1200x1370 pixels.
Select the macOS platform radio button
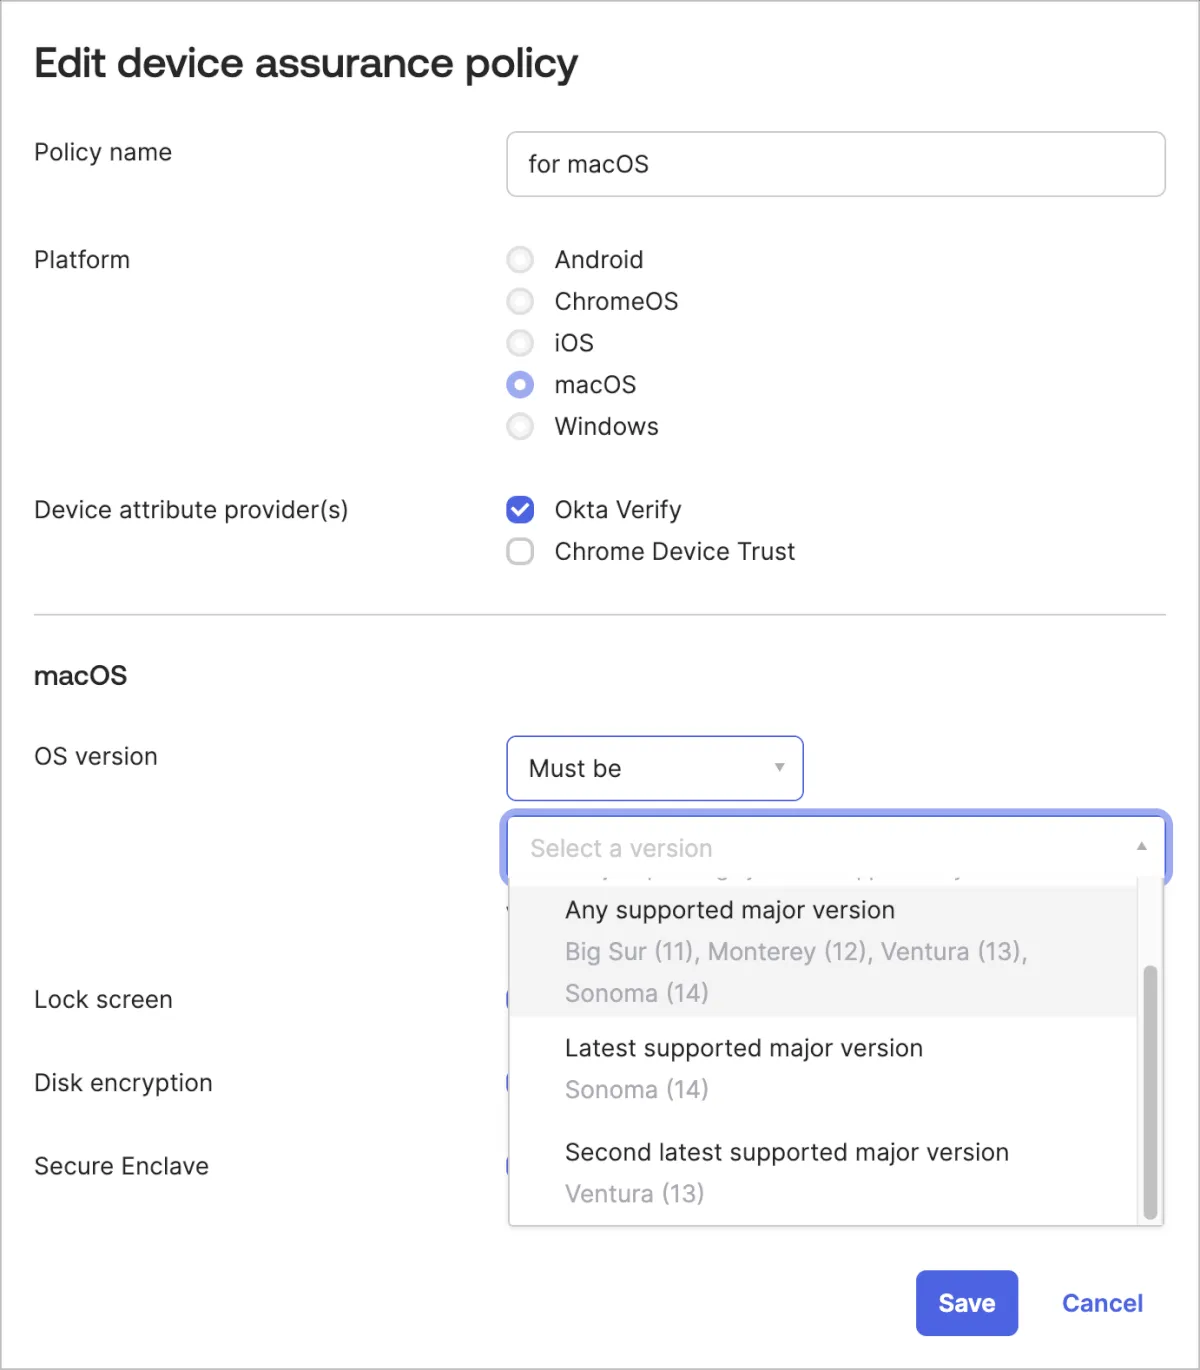[520, 385]
